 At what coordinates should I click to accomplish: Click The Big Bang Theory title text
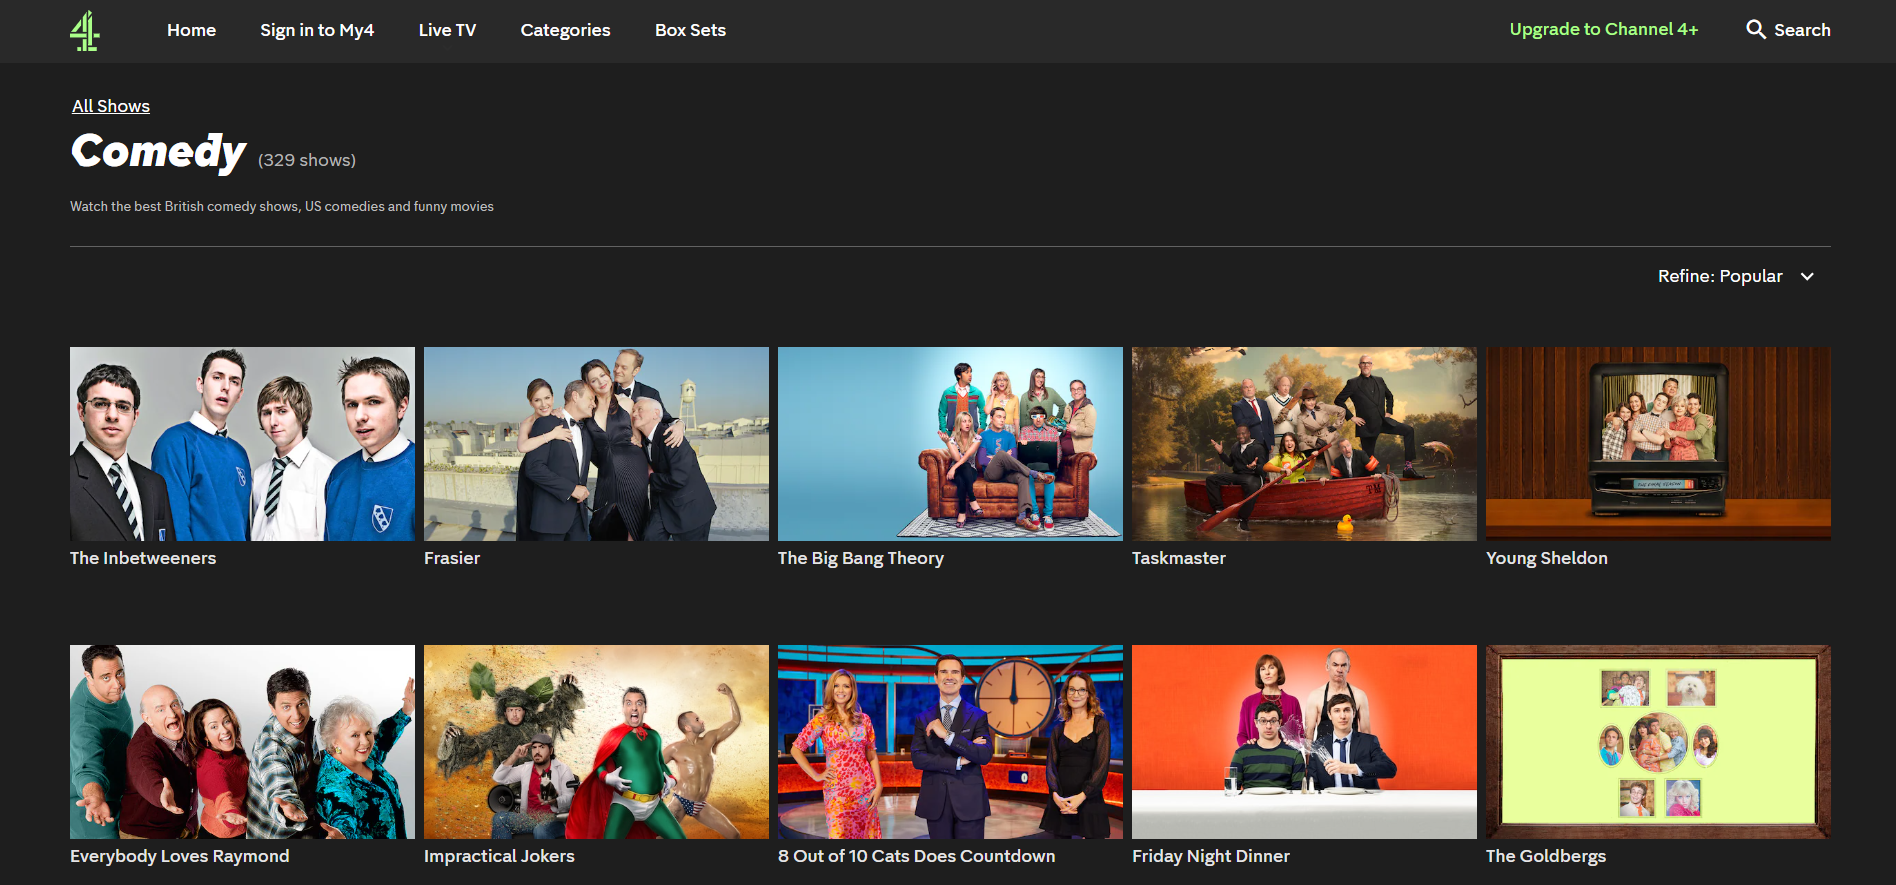coord(861,558)
